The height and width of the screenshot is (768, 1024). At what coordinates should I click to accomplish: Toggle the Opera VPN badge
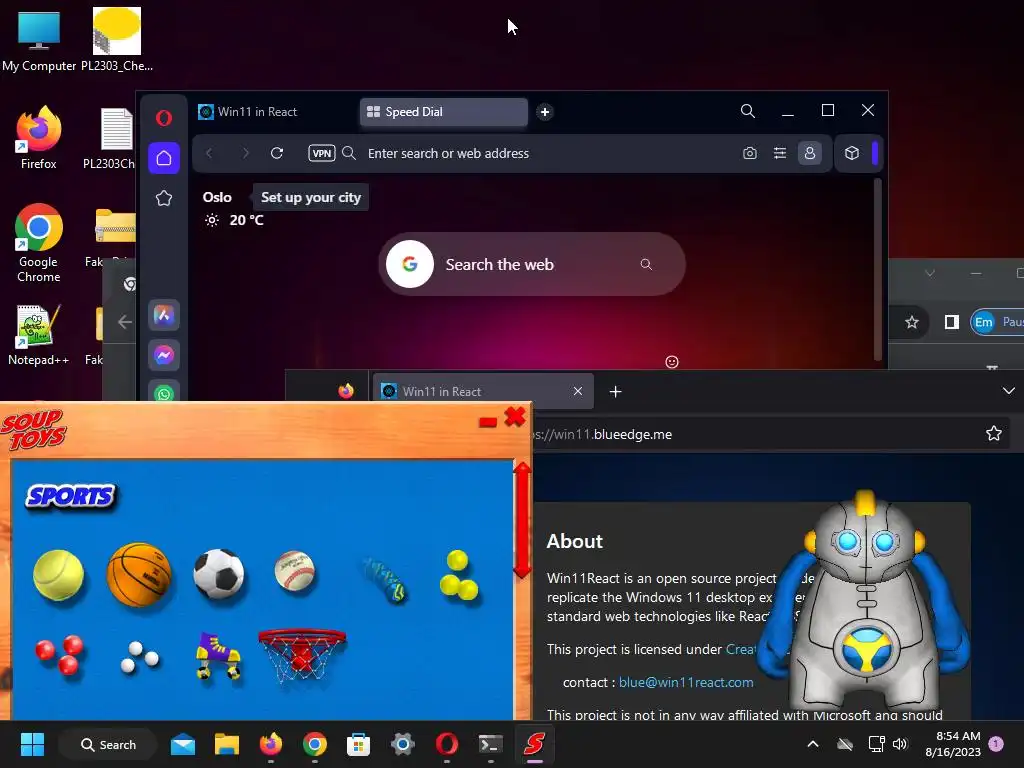(x=321, y=153)
